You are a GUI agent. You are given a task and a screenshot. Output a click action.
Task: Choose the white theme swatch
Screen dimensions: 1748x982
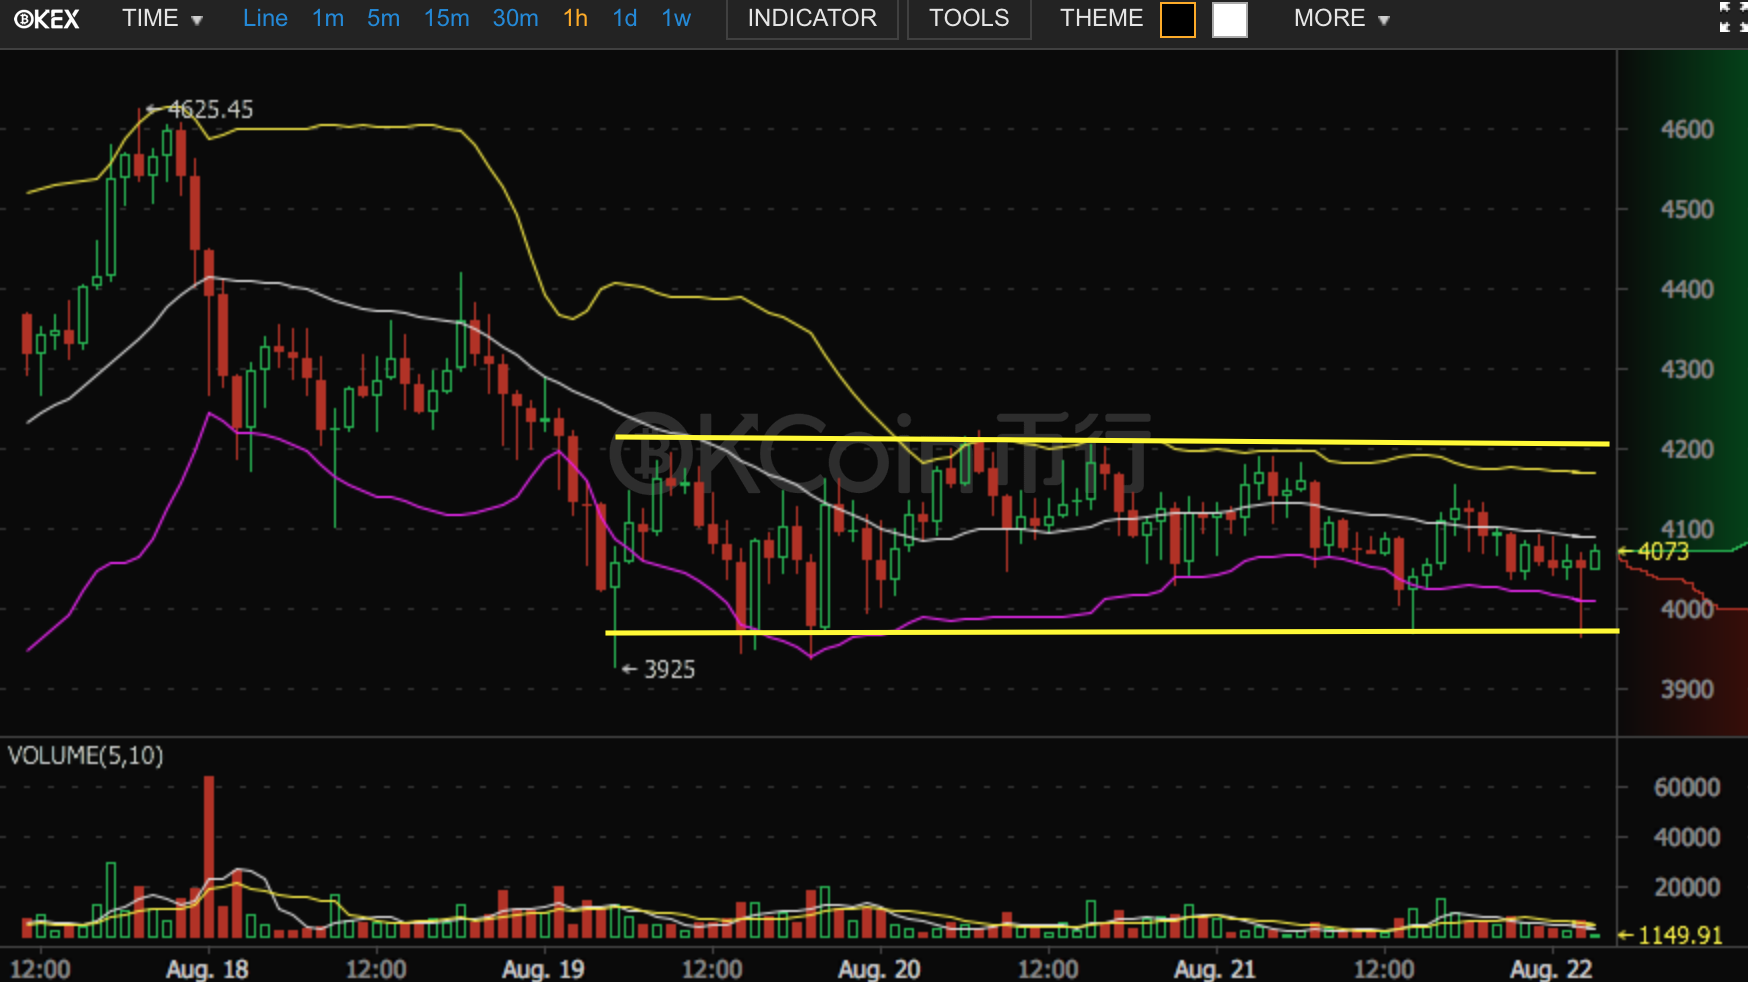[1230, 20]
